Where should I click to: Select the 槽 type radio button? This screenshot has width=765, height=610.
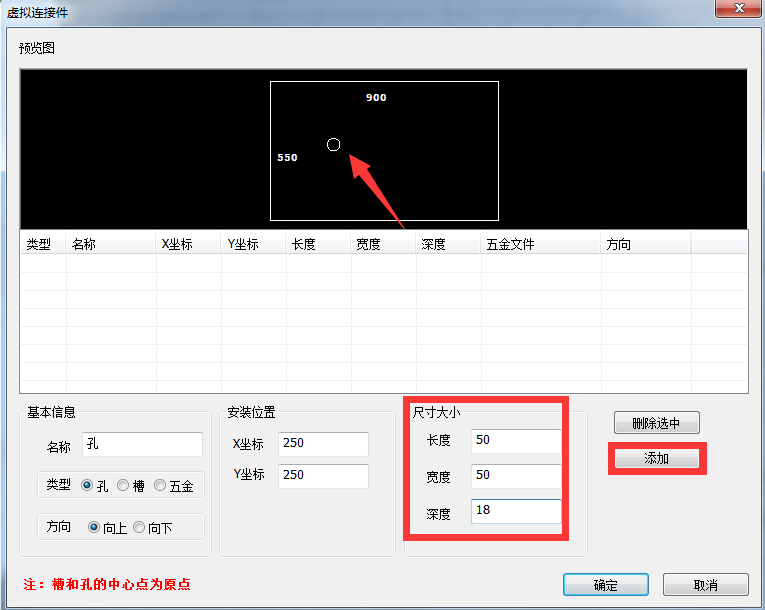point(123,486)
